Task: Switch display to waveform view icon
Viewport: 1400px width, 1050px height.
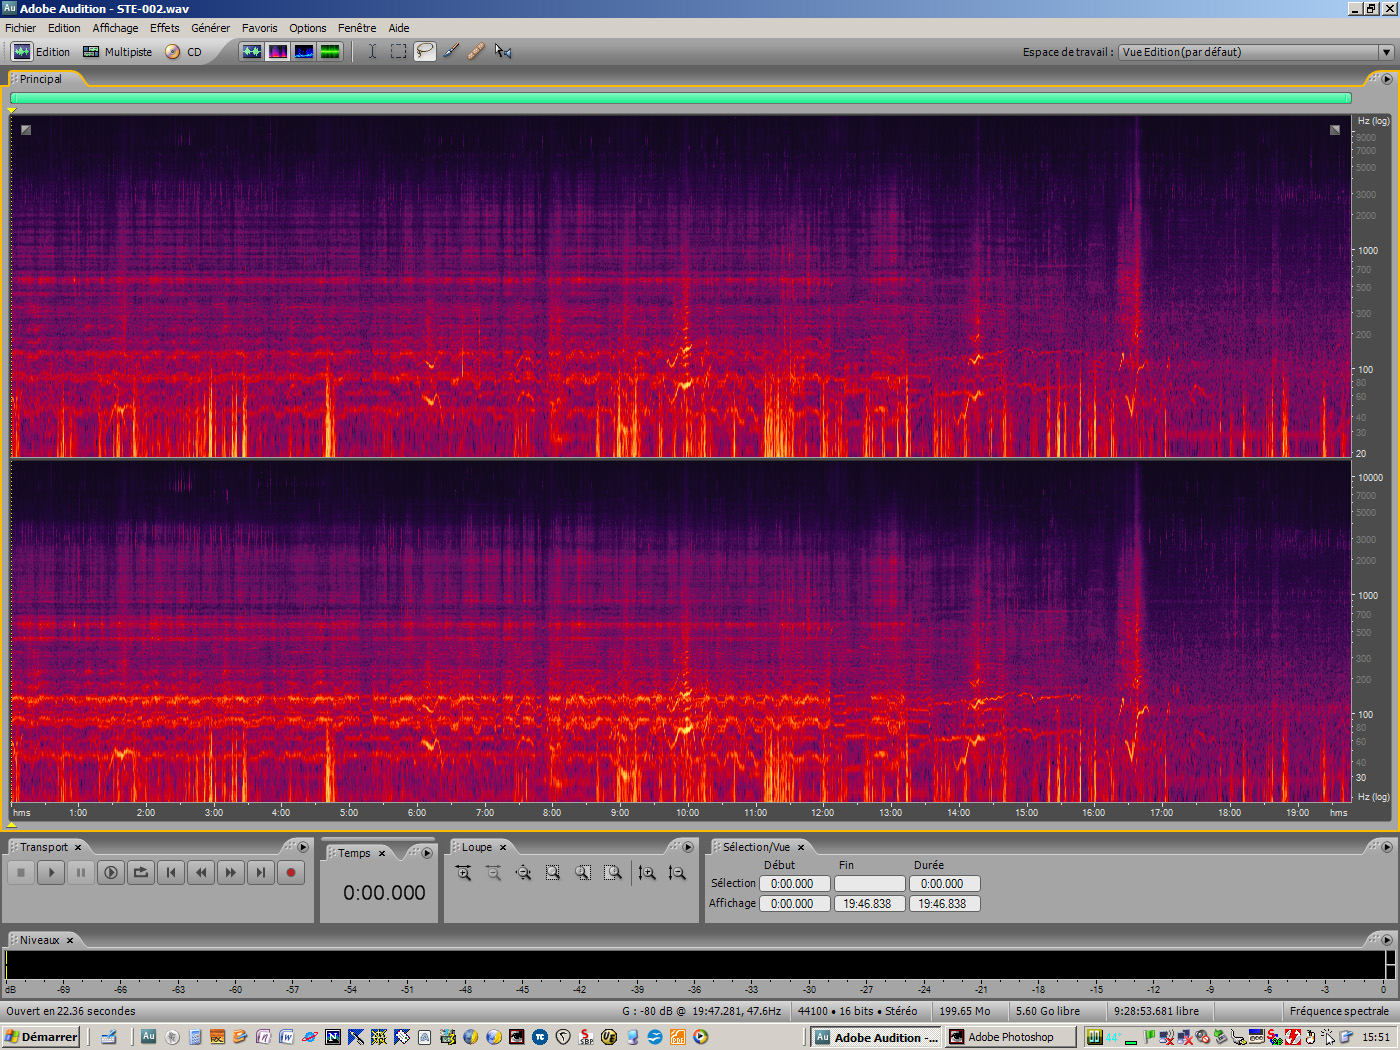Action: (252, 51)
